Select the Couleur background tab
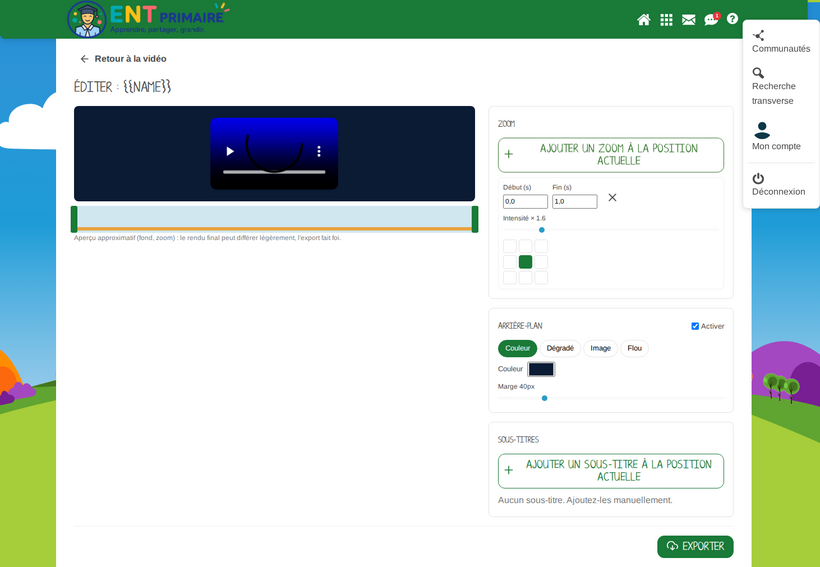 (518, 348)
